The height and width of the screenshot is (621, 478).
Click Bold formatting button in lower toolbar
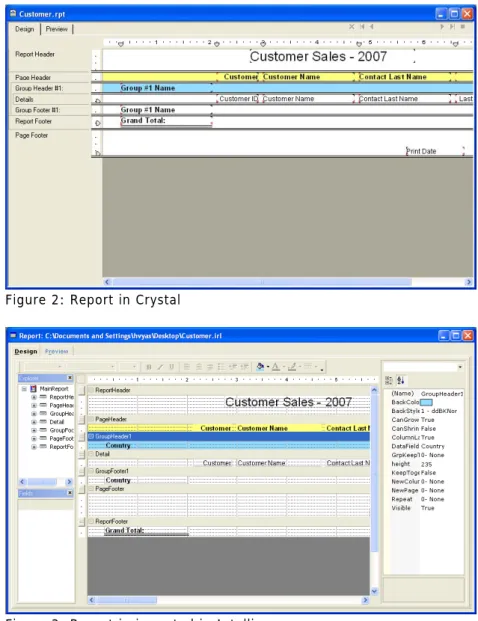[149, 367]
